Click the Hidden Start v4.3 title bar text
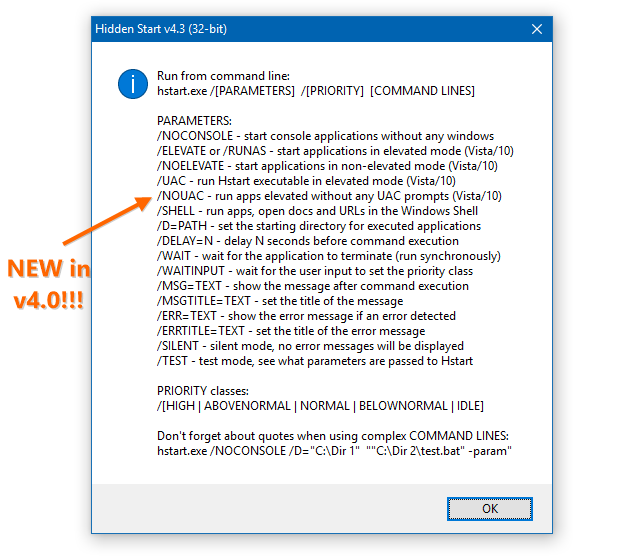Viewport: 640px width, 556px height. (x=161, y=30)
